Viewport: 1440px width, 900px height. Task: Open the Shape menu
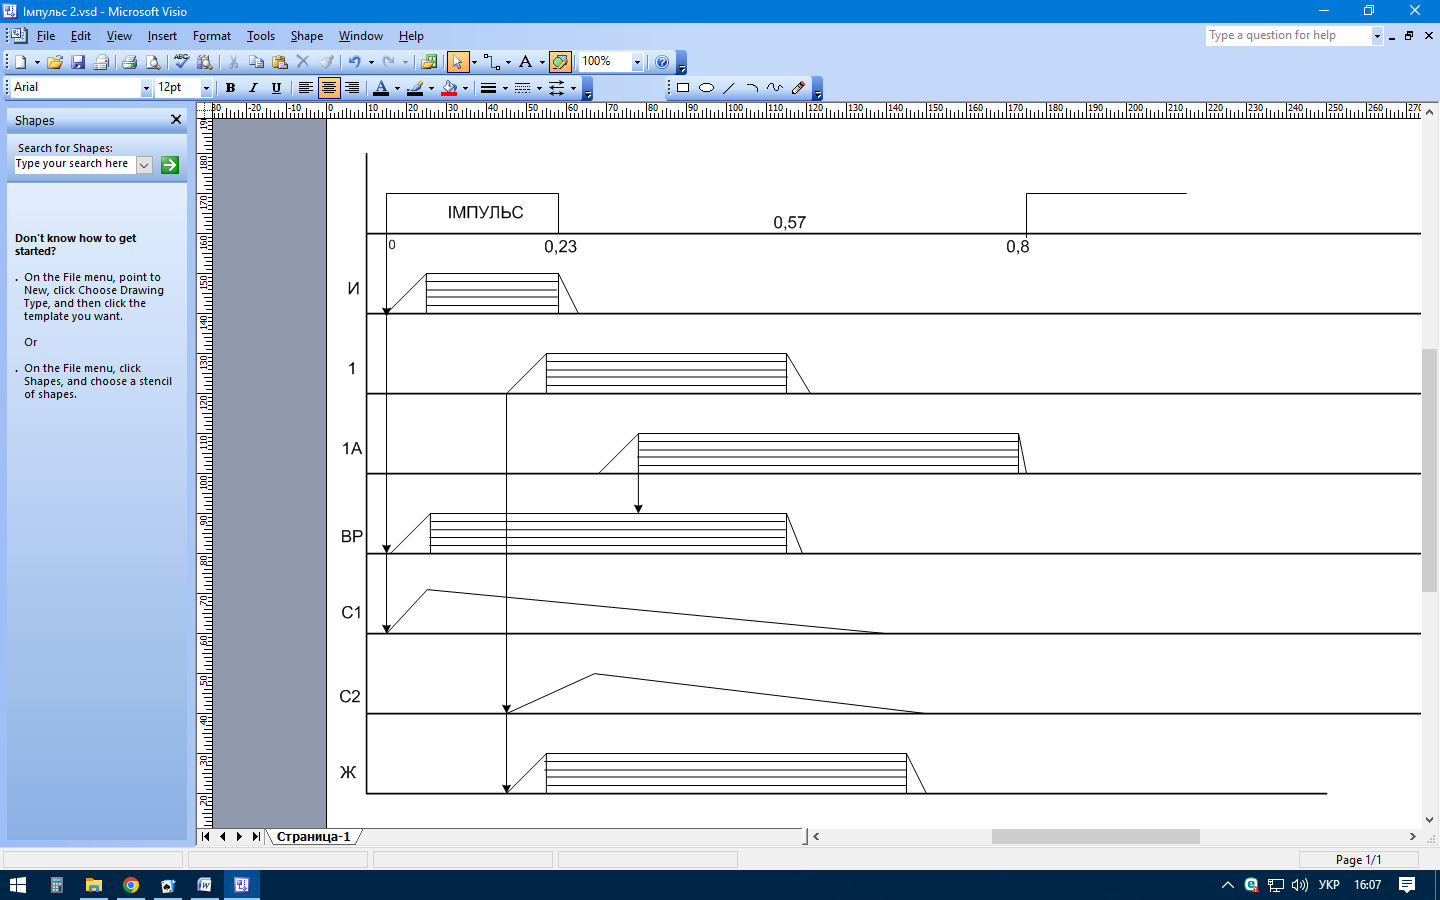307,36
